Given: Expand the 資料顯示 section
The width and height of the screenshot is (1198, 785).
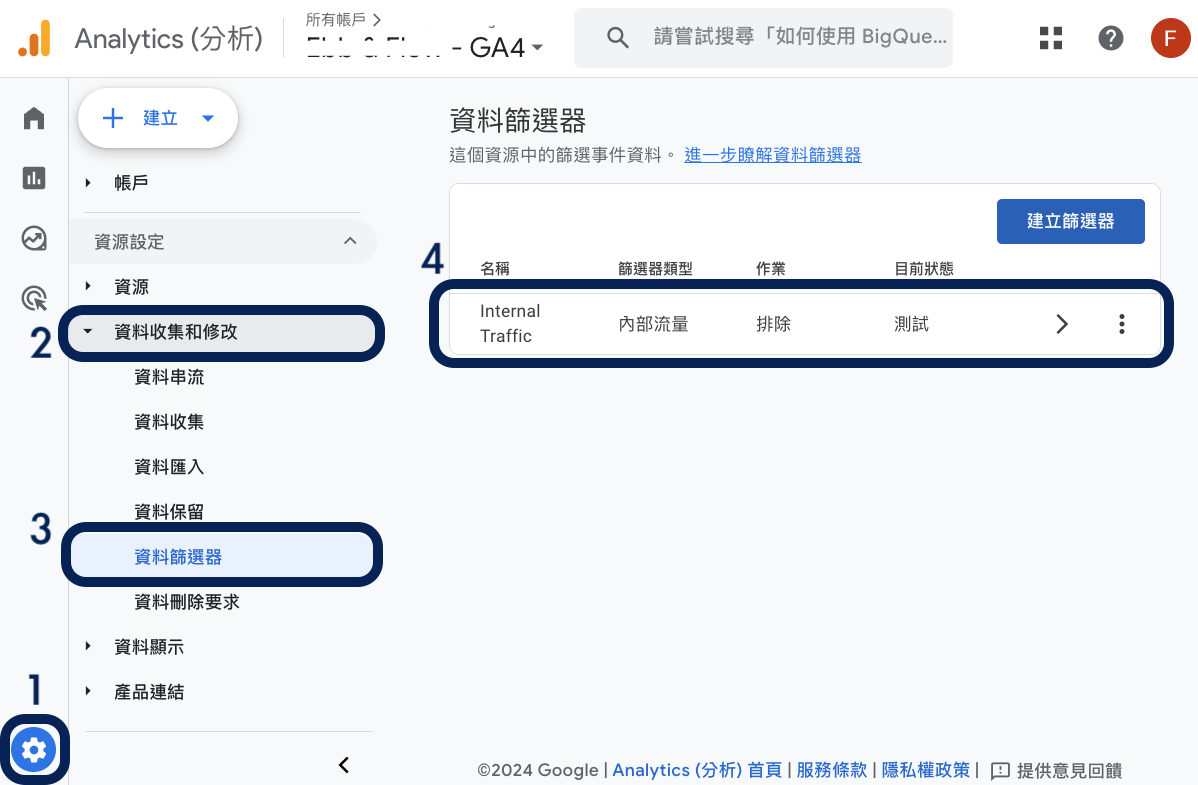Looking at the screenshot, I should coord(88,646).
